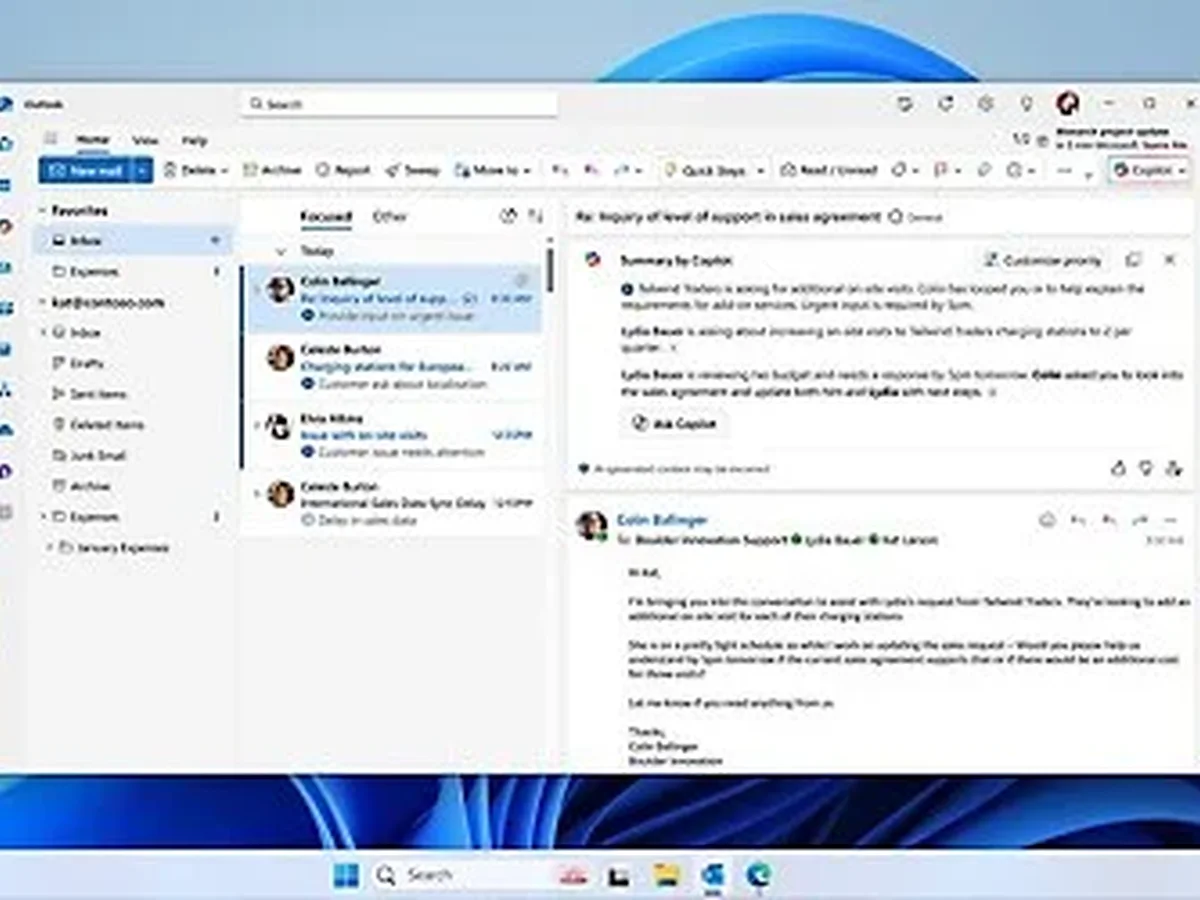Archive the selected message via toolbar
This screenshot has width=1200, height=900.
[273, 171]
